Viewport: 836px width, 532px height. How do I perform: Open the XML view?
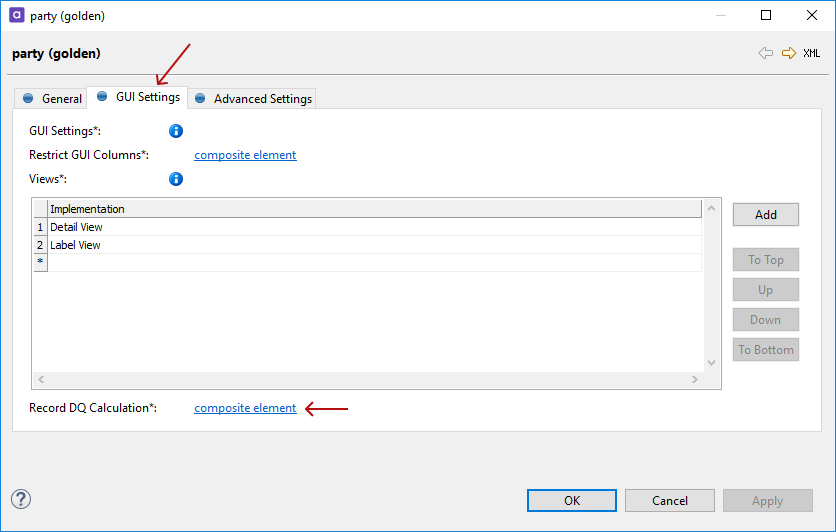point(811,53)
